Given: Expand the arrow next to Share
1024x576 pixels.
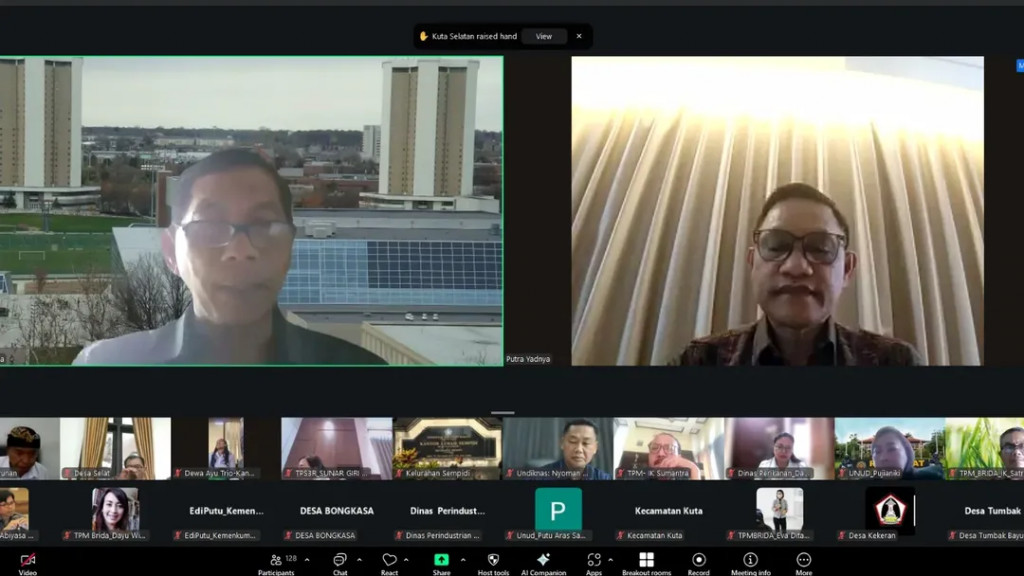Looking at the screenshot, I should pos(462,560).
